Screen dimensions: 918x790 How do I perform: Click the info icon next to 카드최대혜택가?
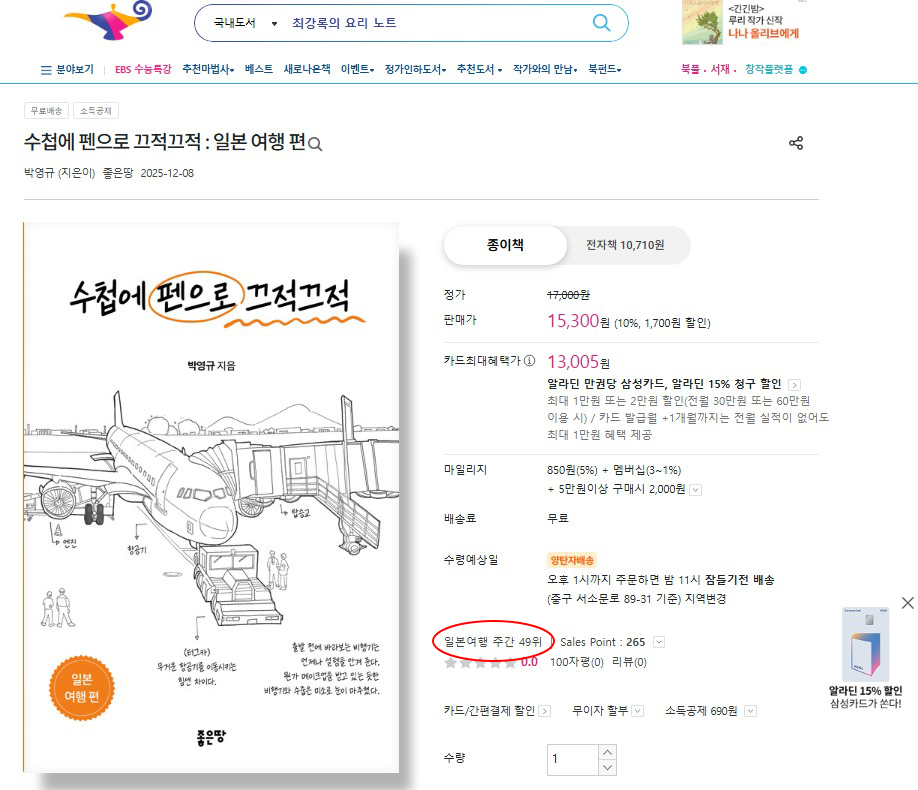(529, 361)
